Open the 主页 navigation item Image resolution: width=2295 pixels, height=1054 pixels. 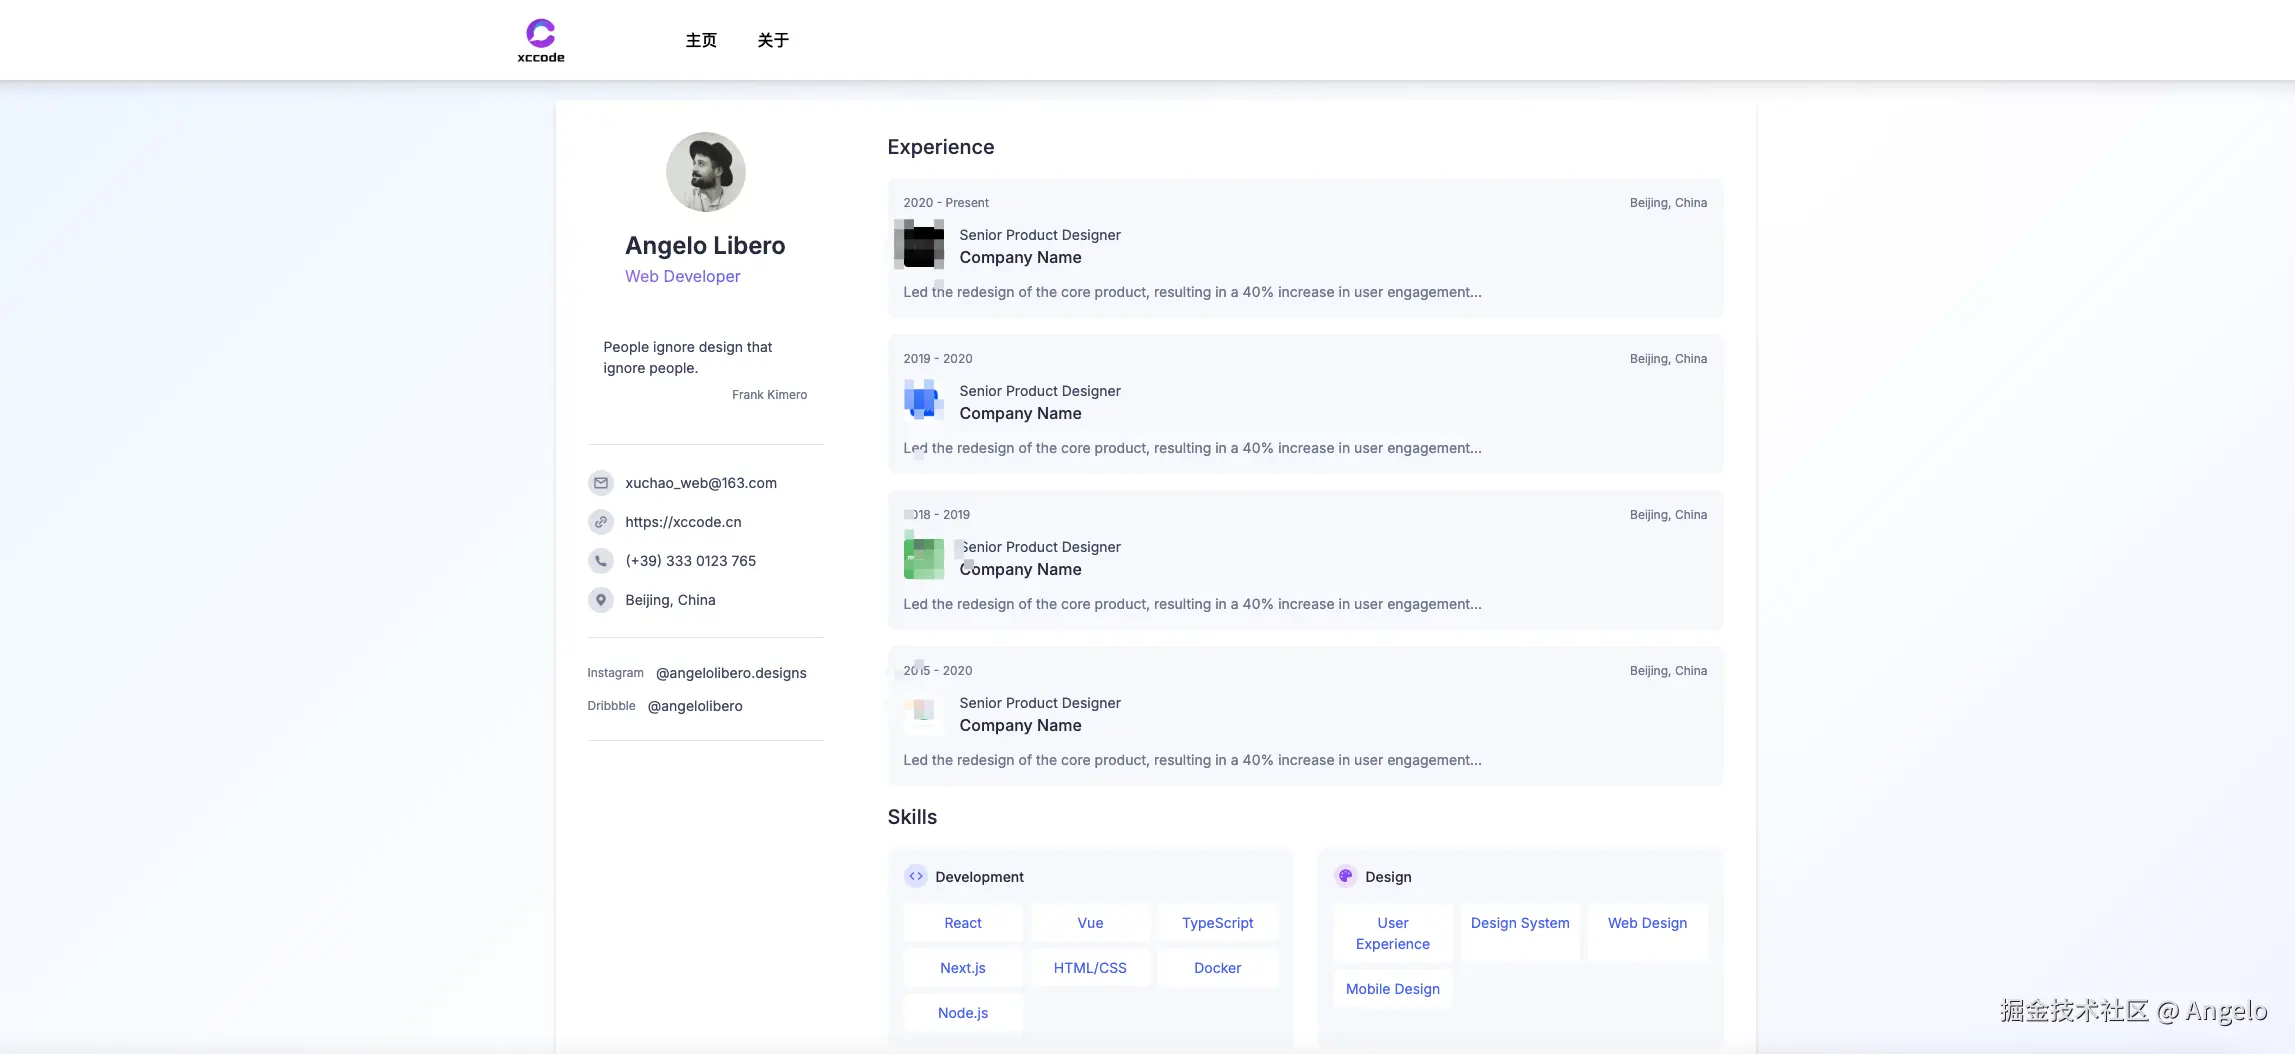pyautogui.click(x=701, y=40)
